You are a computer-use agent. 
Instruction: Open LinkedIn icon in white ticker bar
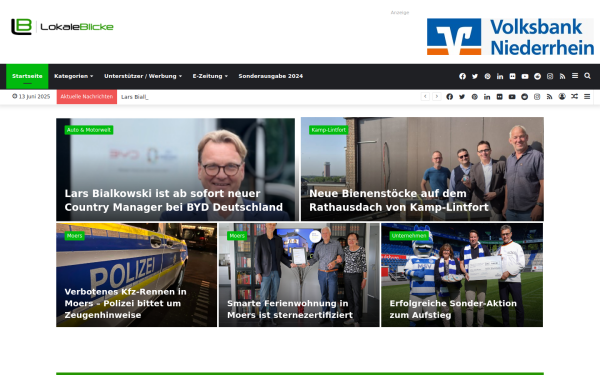pyautogui.click(x=487, y=97)
